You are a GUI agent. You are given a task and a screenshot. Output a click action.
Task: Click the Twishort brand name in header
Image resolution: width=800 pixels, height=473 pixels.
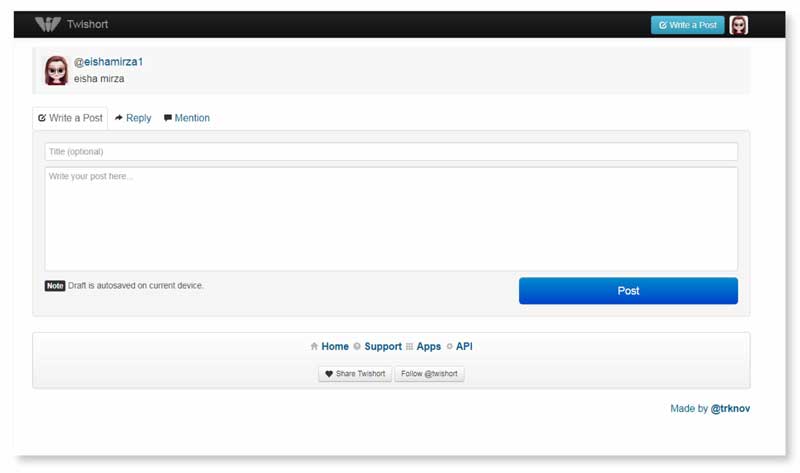[x=86, y=25]
